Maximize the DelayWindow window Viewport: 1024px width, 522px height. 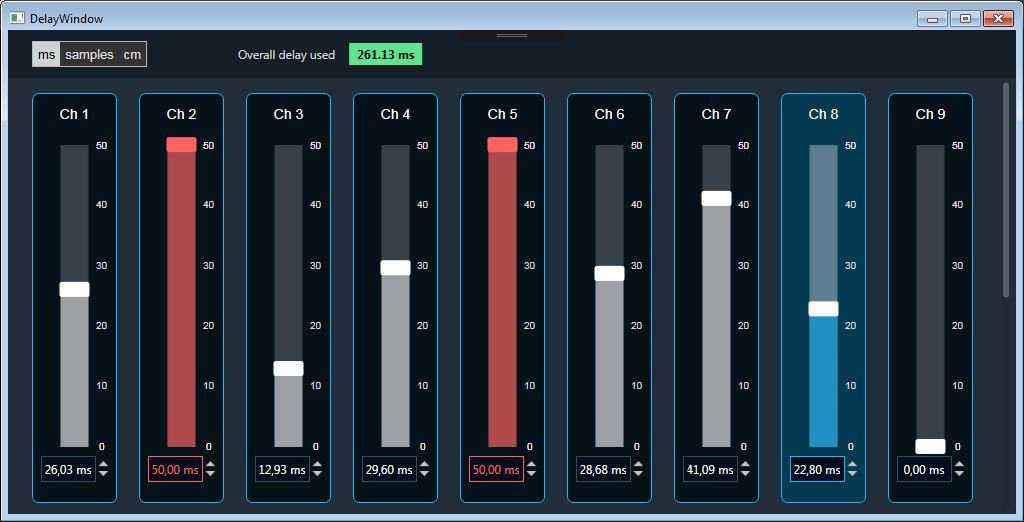pos(965,18)
